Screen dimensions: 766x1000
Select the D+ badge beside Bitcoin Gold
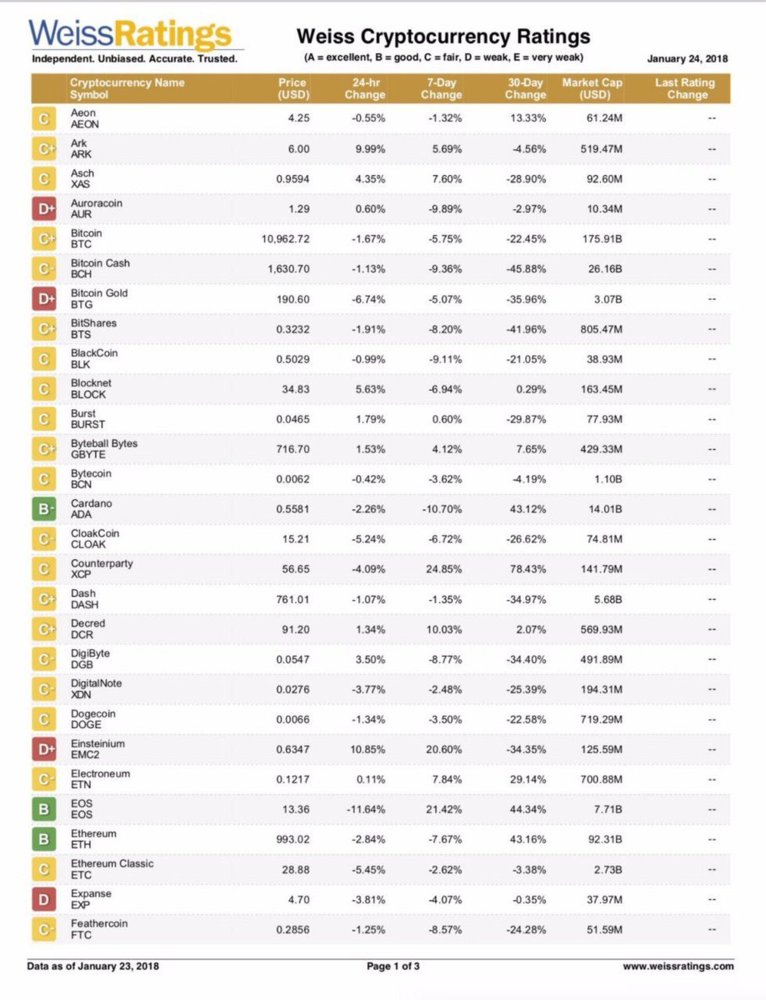tap(45, 299)
